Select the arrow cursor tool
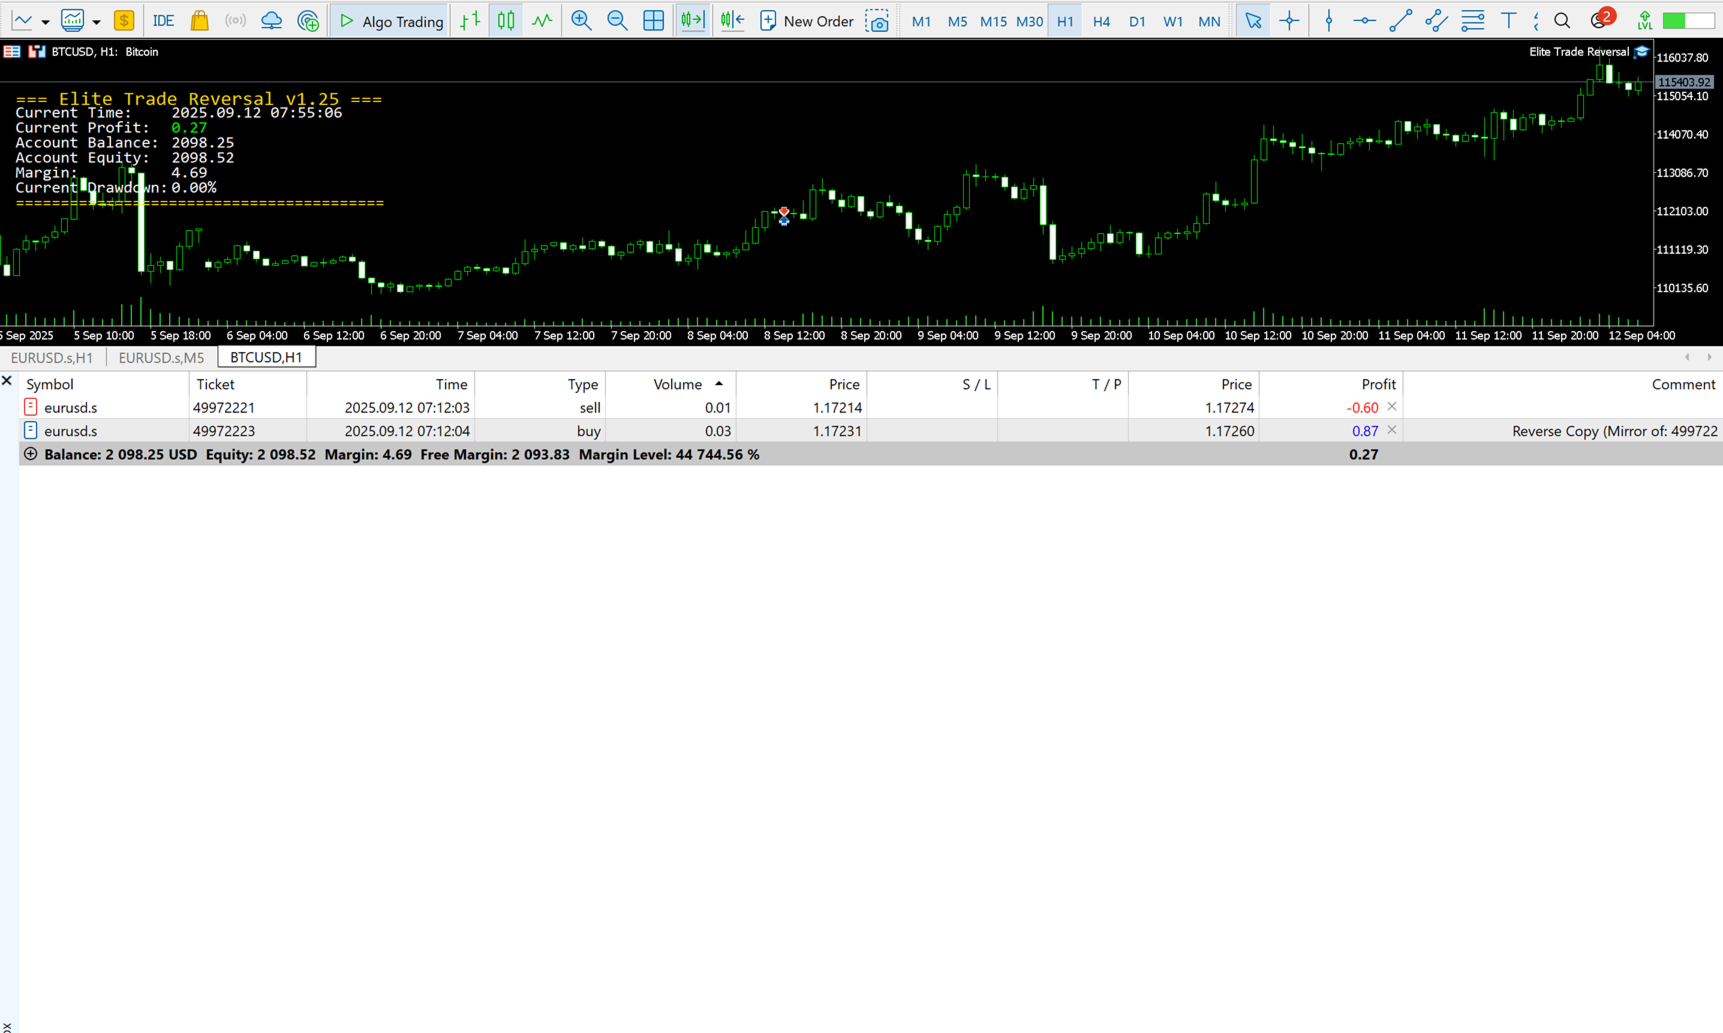 click(1252, 20)
